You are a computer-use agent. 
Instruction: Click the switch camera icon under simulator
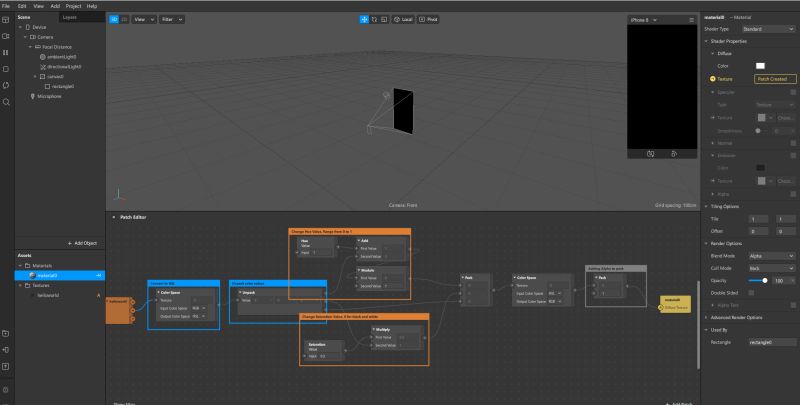651,154
